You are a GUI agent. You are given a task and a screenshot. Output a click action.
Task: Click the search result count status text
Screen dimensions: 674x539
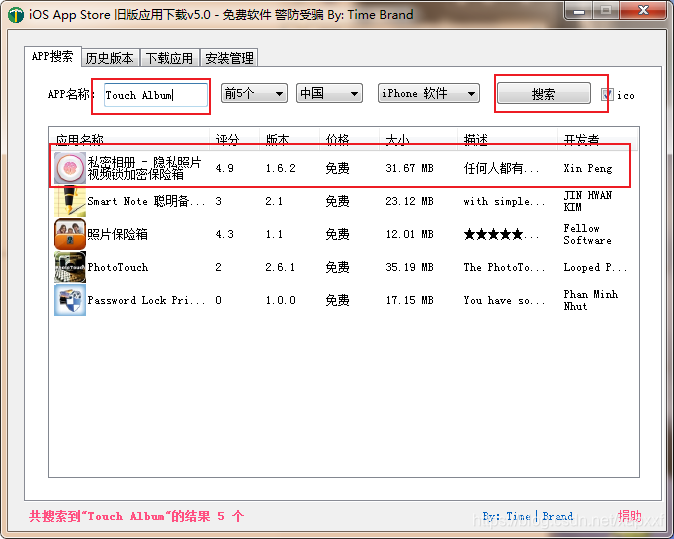(136, 516)
